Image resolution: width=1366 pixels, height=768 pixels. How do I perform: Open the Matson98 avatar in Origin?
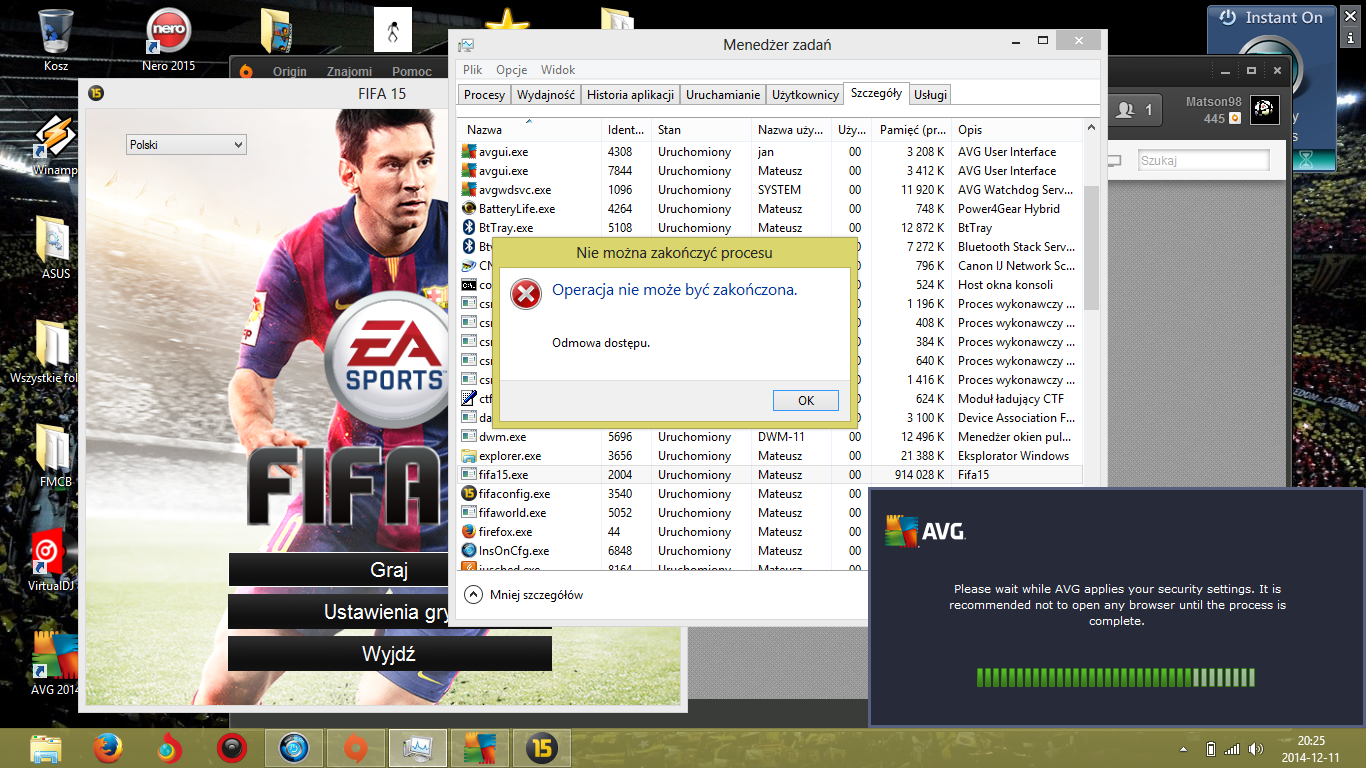1264,109
